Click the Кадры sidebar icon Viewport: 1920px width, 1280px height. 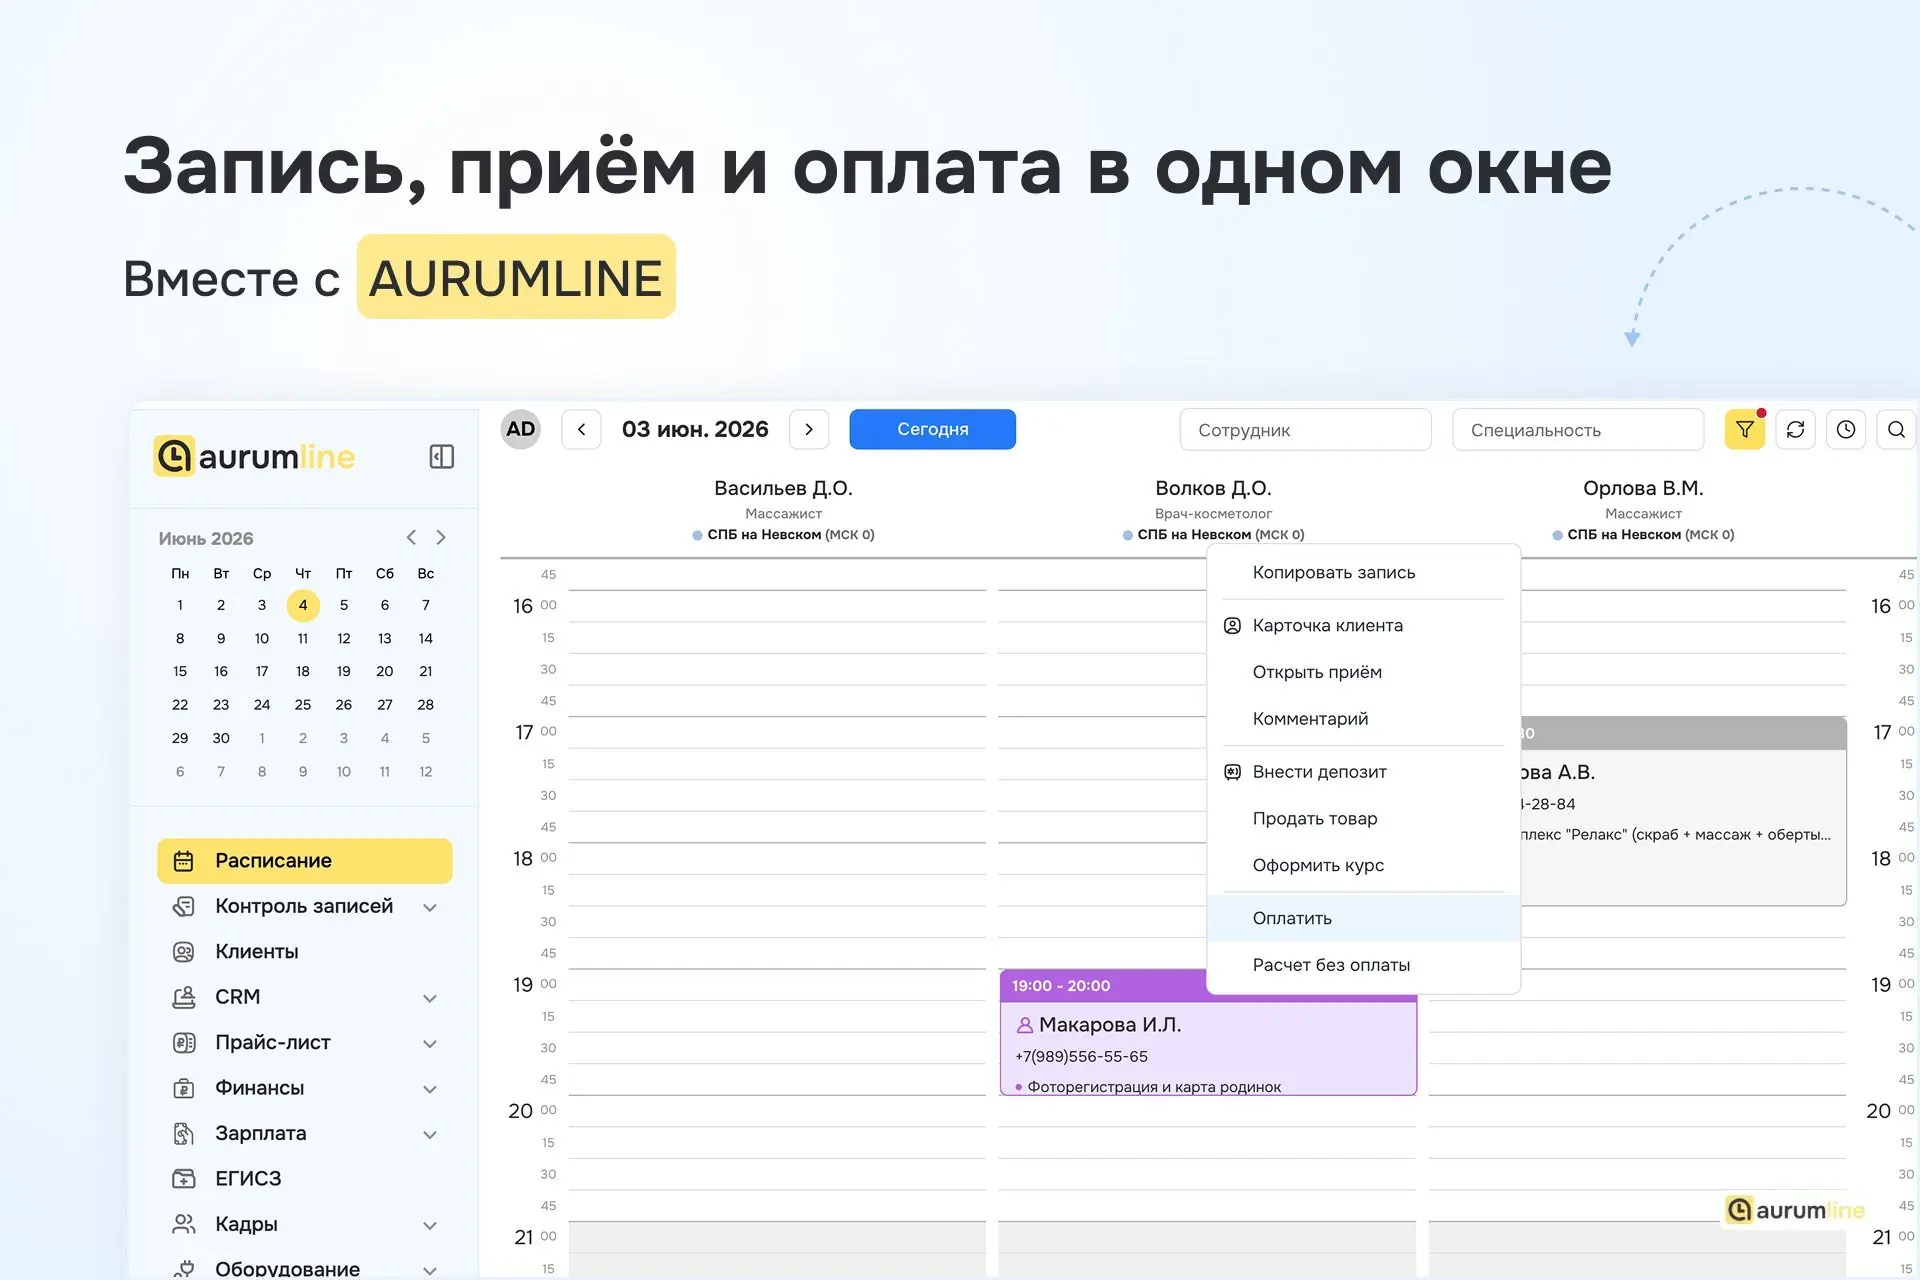(x=183, y=1224)
